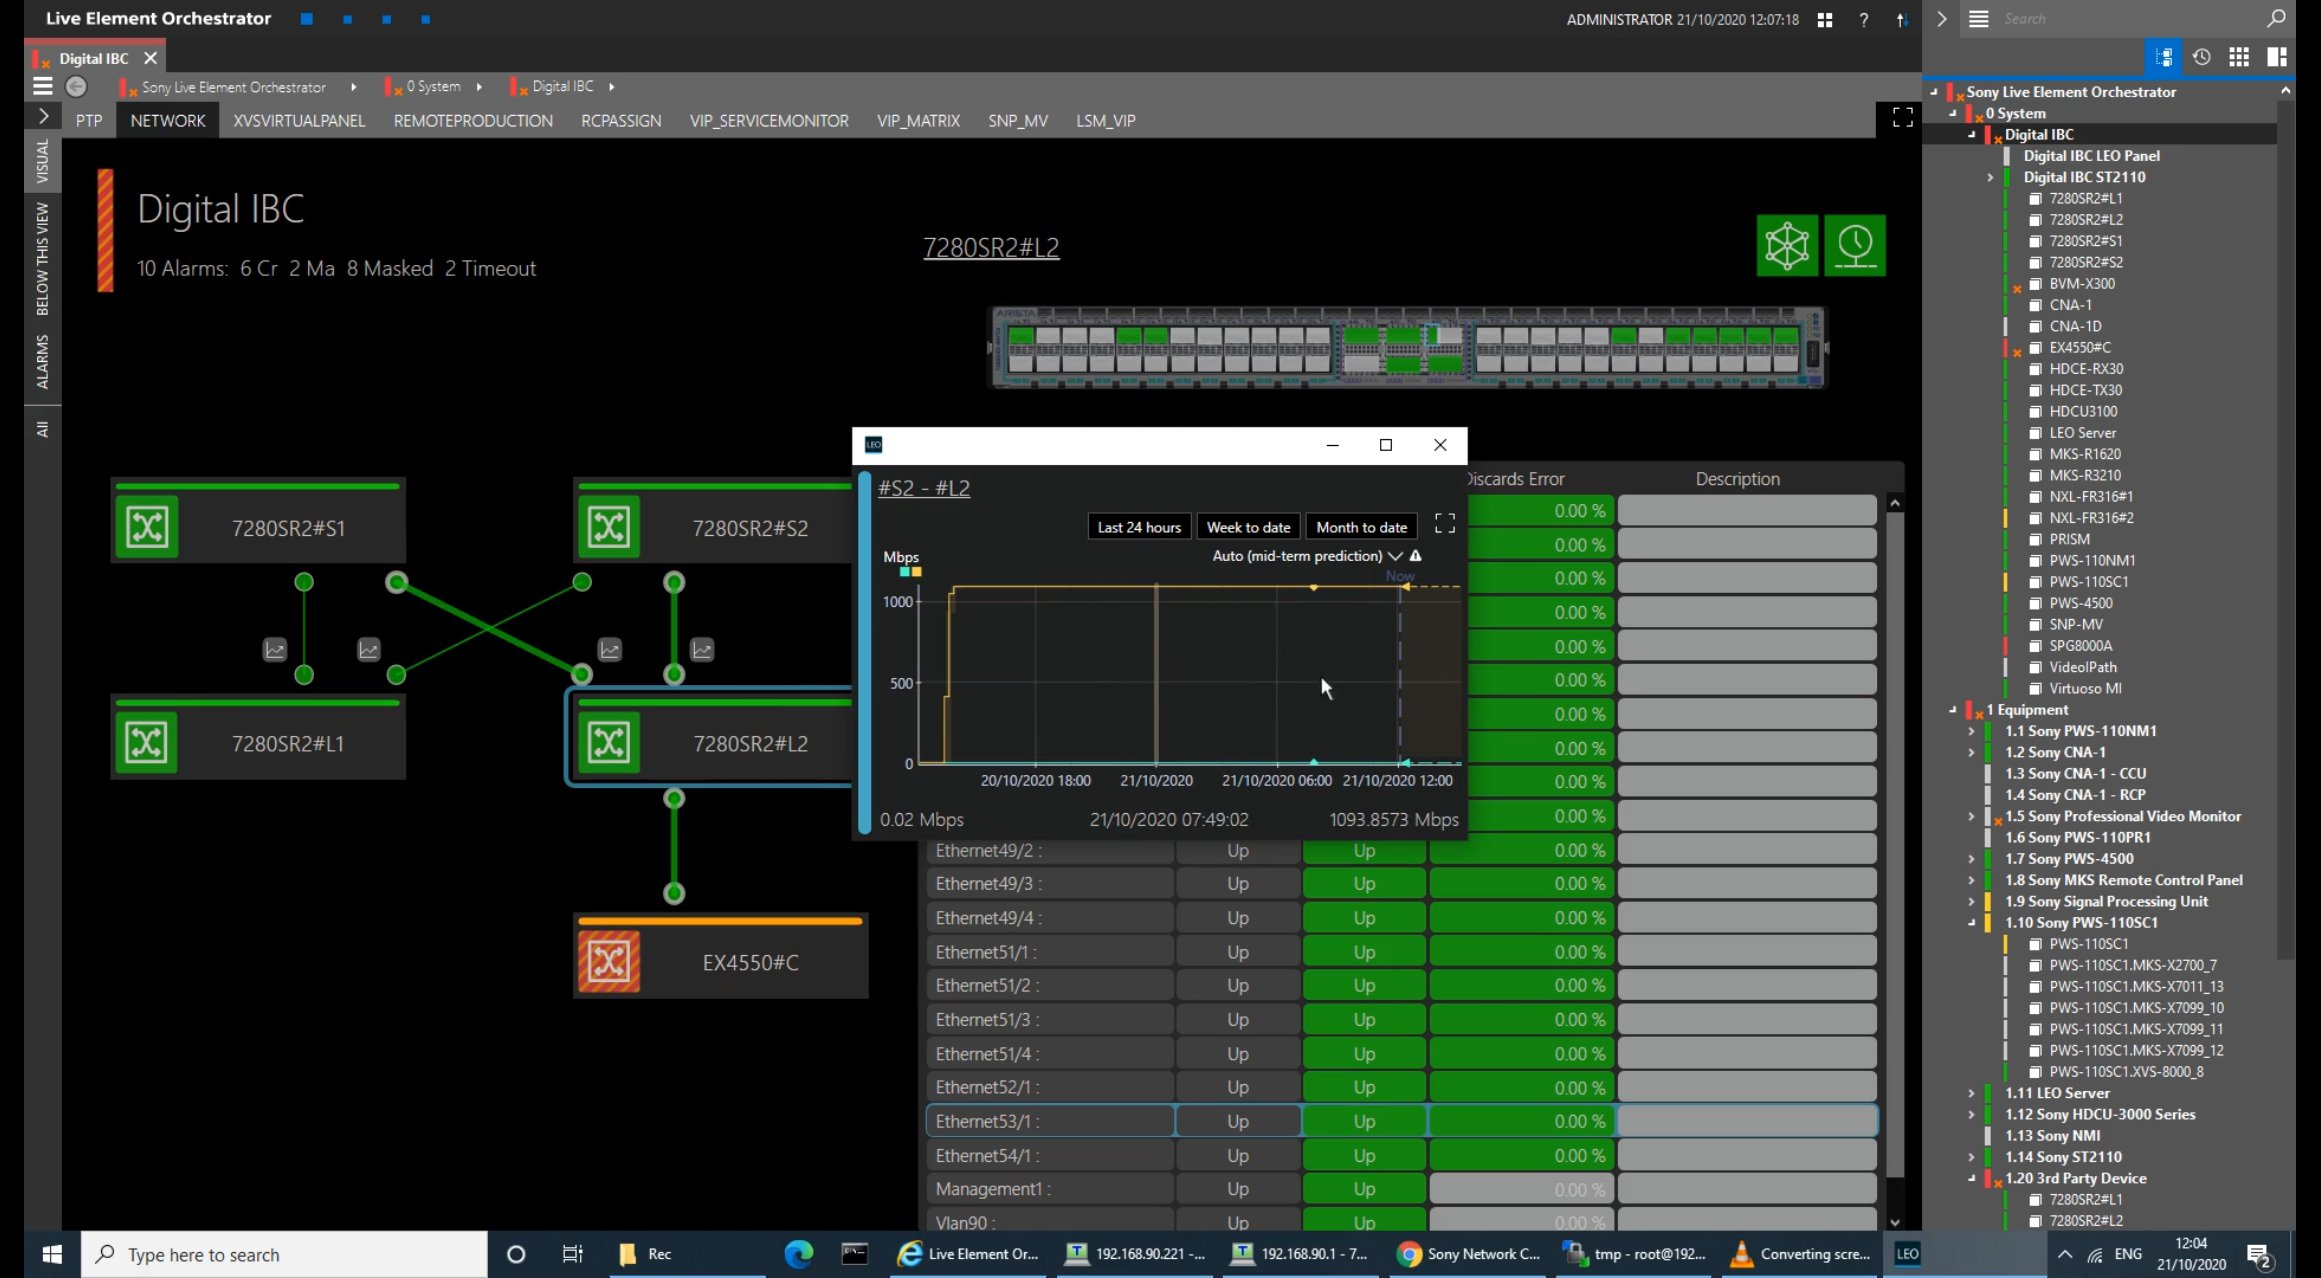The image size is (2321, 1278).
Task: Collapse the 1 Equipment tree node
Action: [x=1953, y=710]
